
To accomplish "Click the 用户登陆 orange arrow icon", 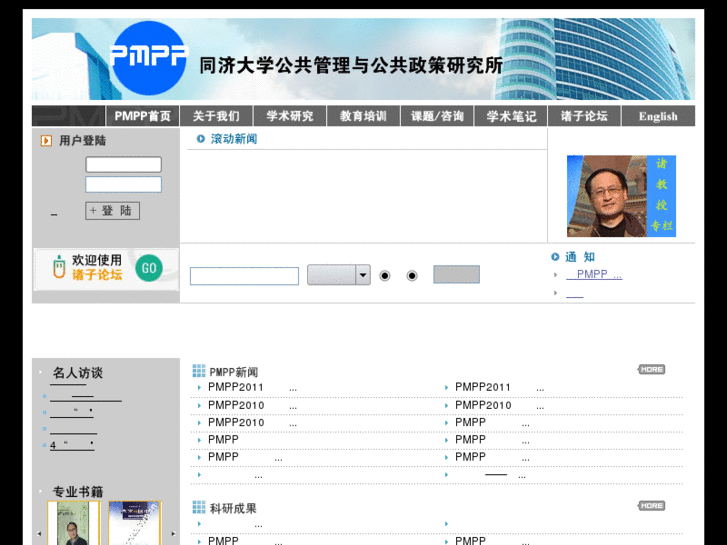I will 46,141.
